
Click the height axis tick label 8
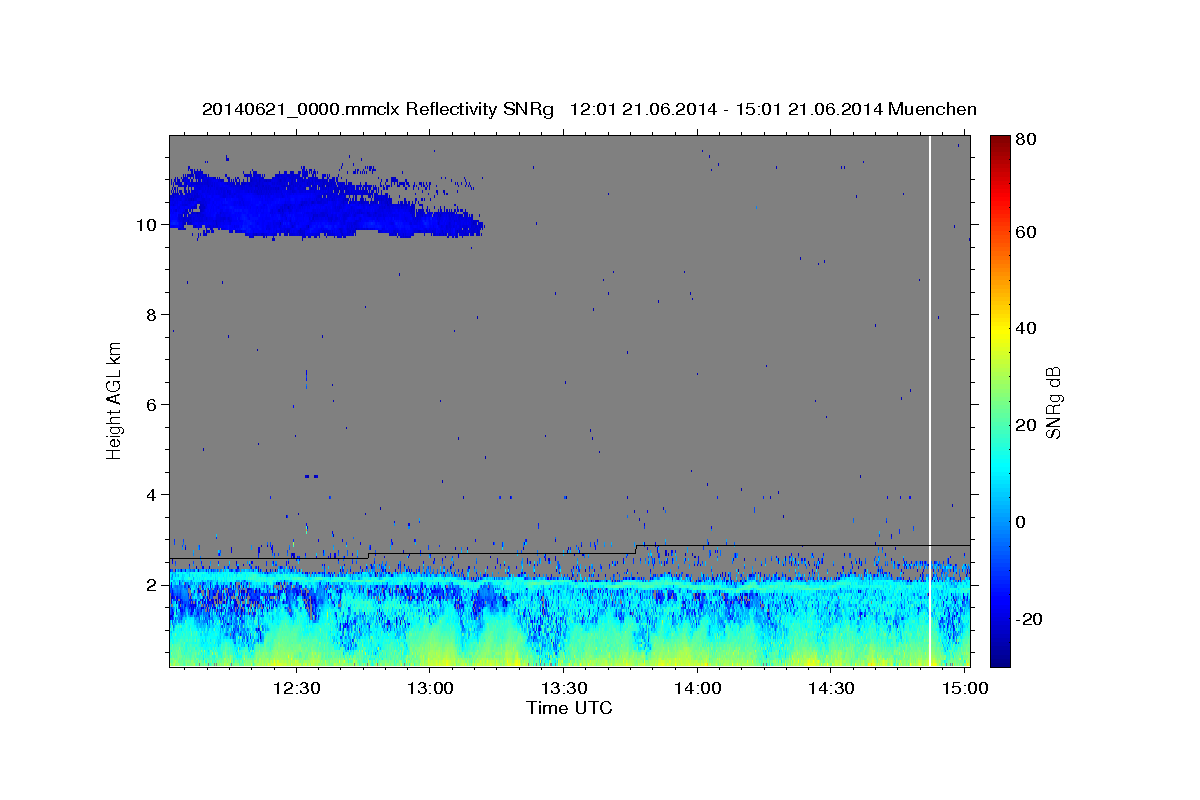150,315
